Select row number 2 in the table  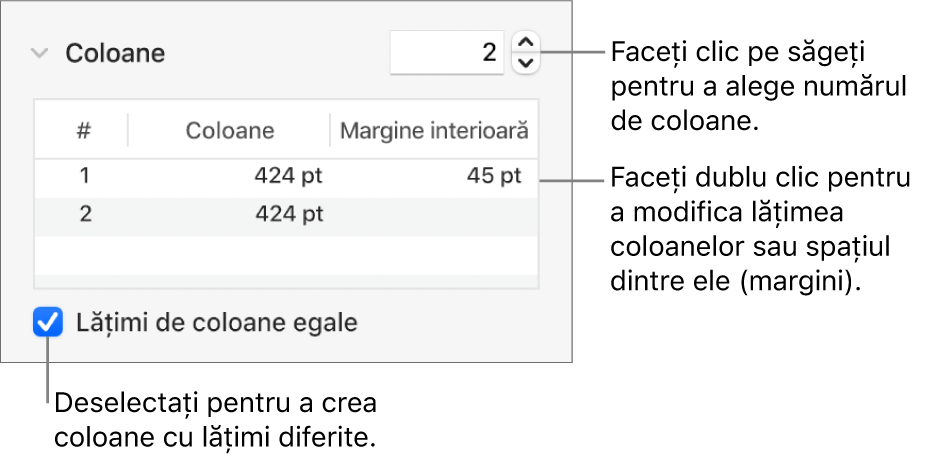[x=85, y=213]
